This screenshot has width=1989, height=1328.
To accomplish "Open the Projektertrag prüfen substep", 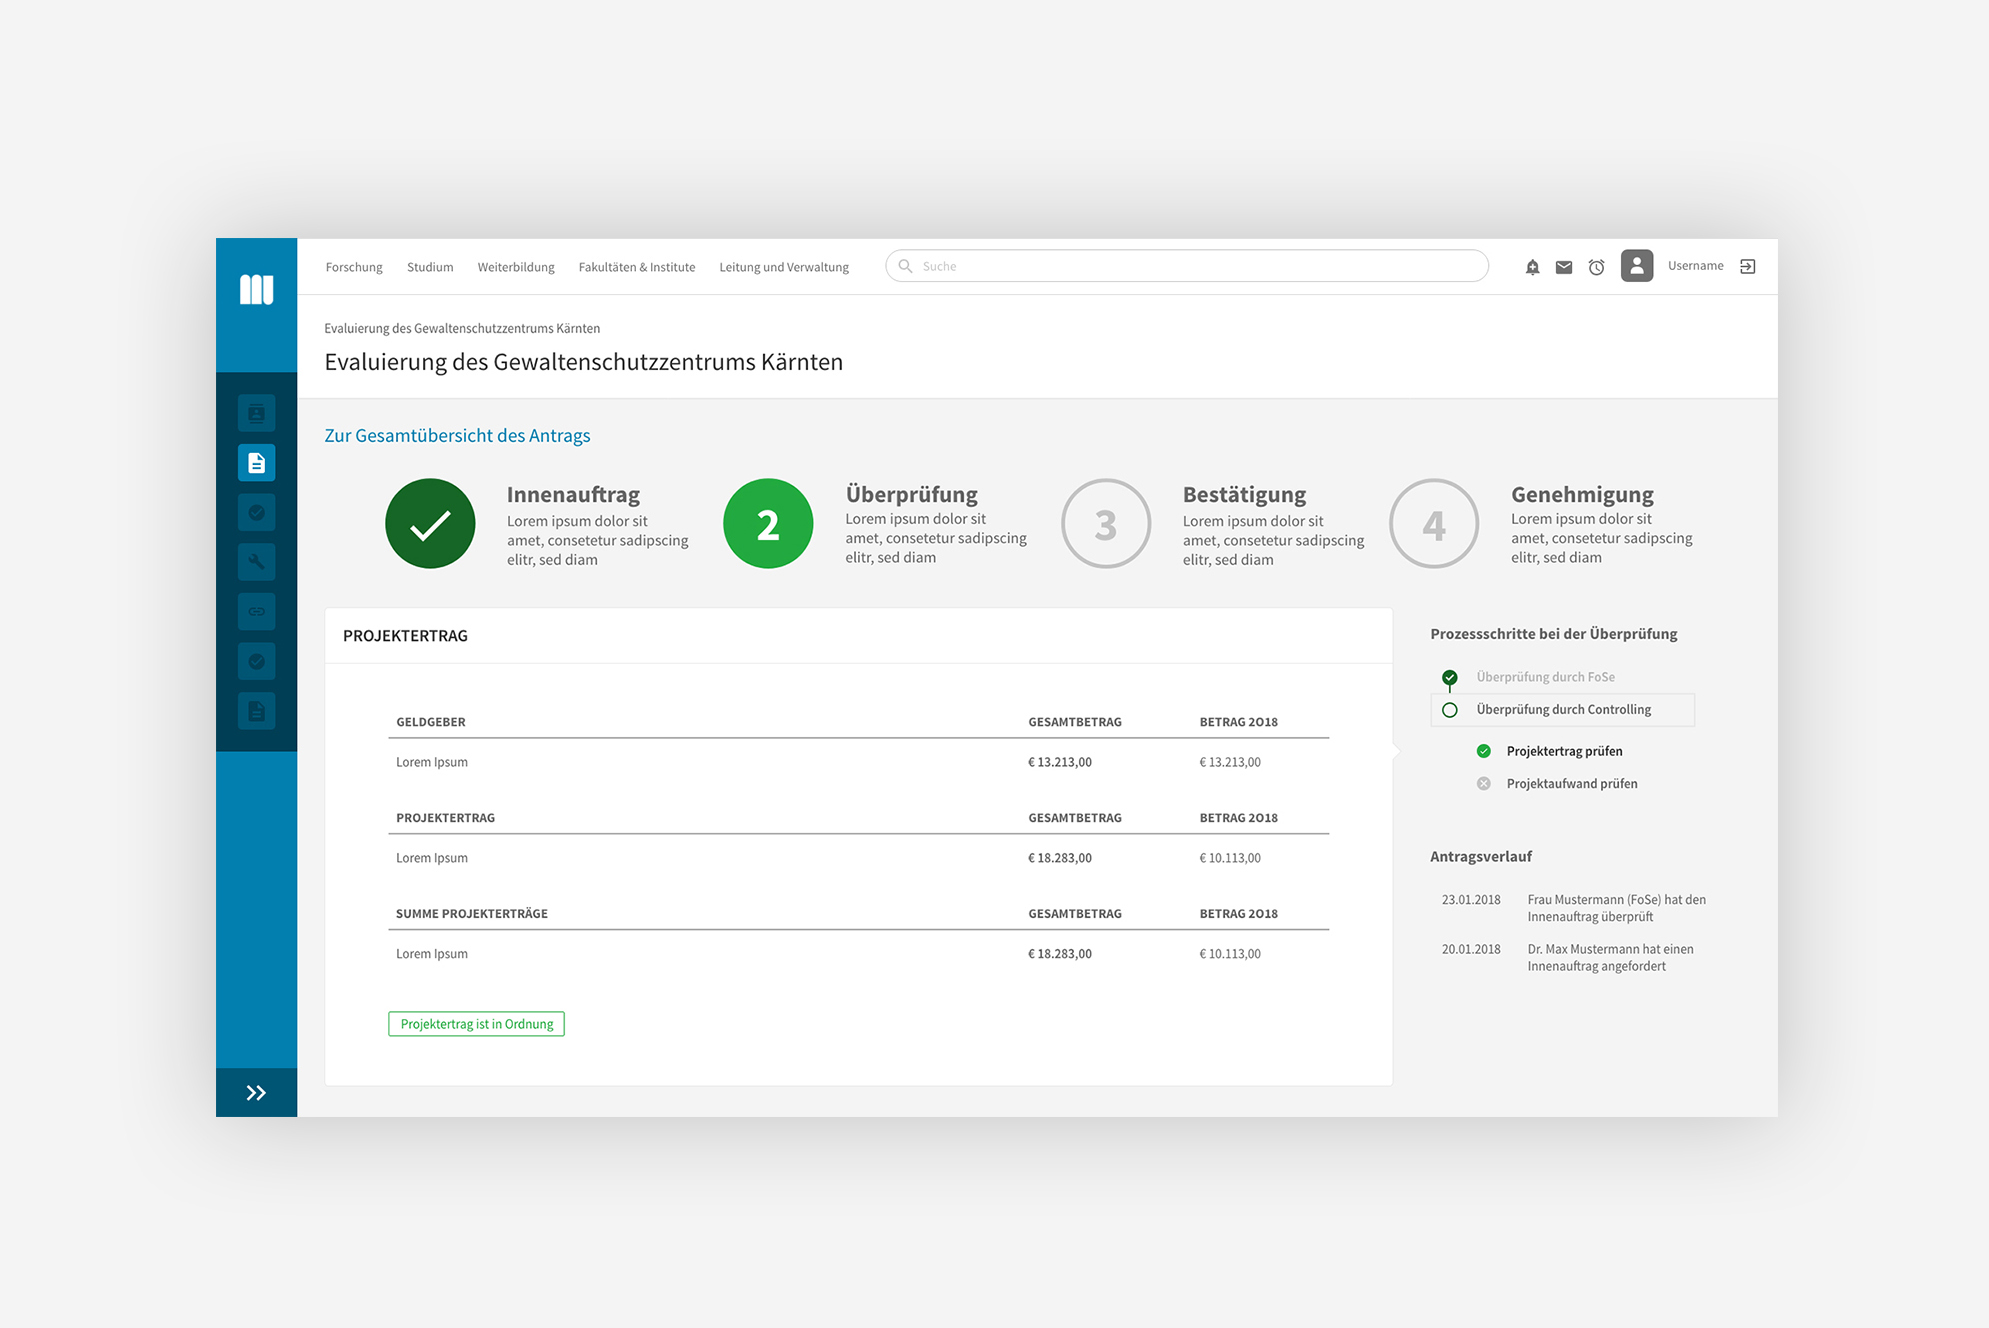I will tap(1564, 751).
